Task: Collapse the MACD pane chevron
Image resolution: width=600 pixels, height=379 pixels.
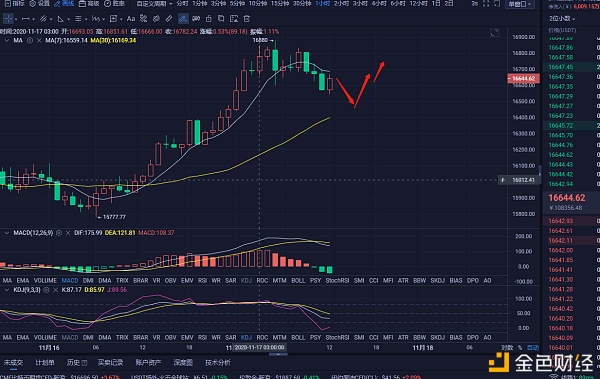Action: pyautogui.click(x=7, y=233)
